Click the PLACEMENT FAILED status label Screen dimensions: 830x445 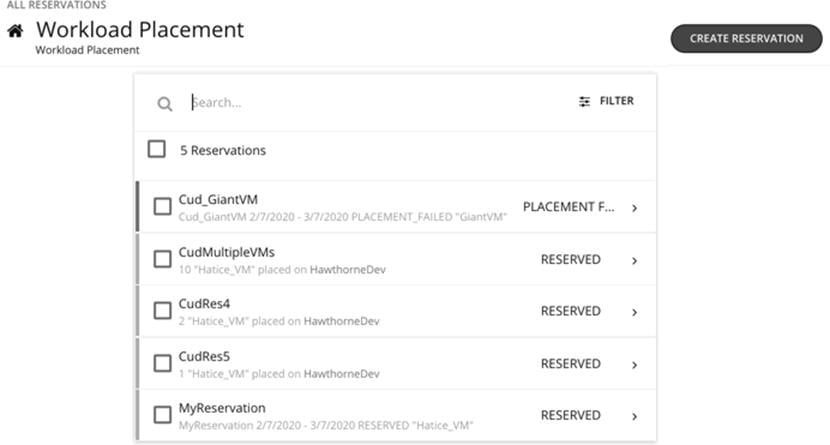(568, 207)
